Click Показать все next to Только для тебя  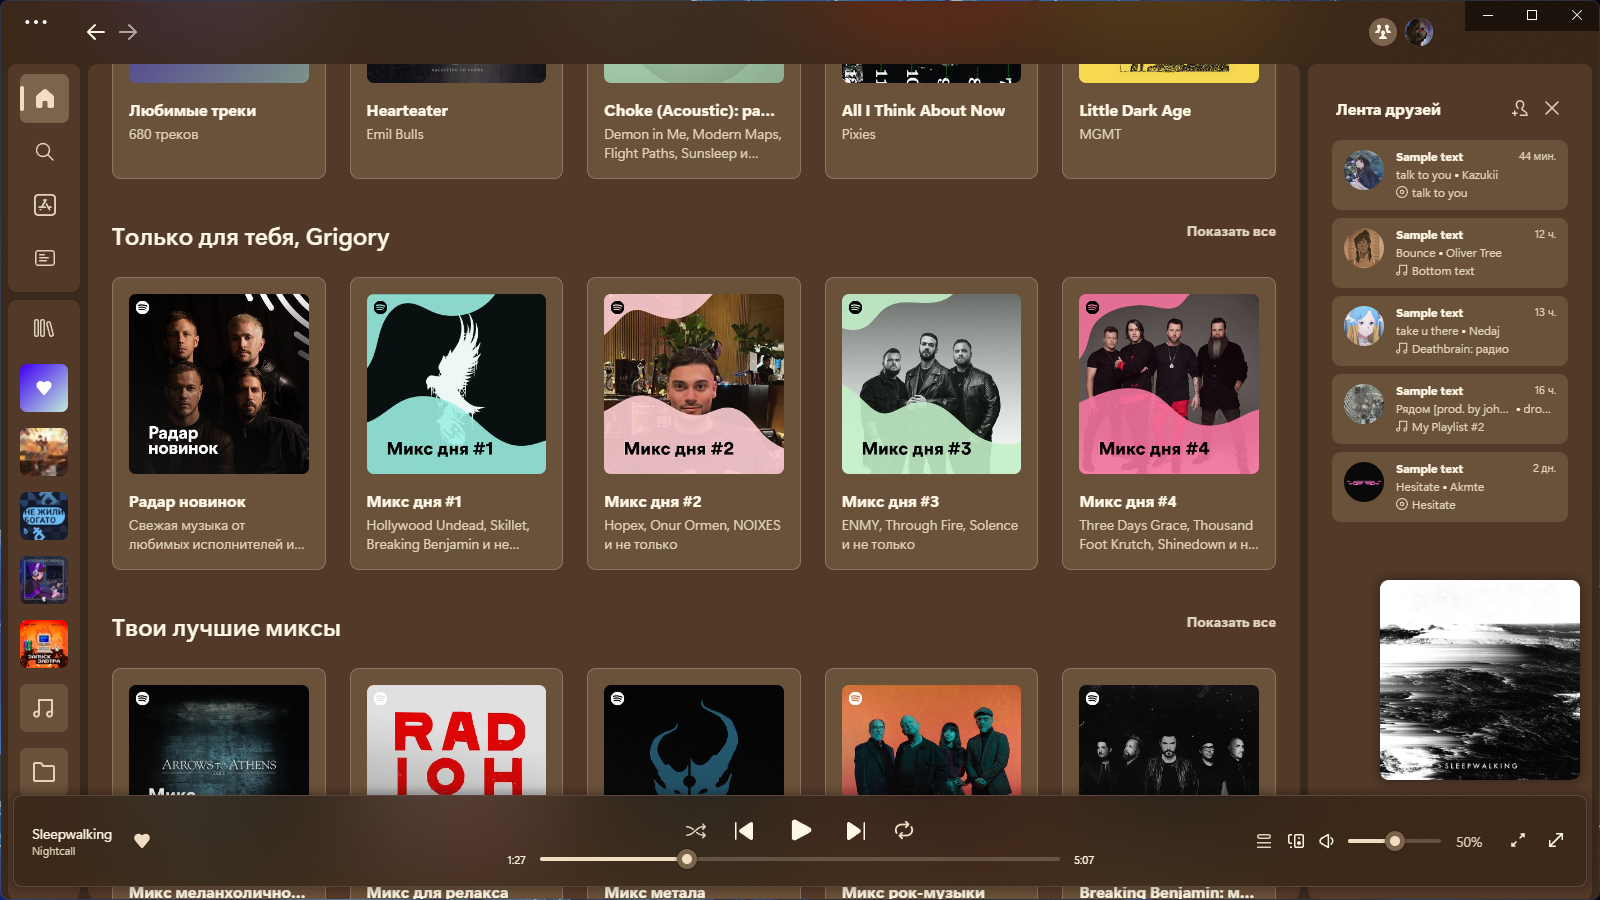coord(1231,231)
